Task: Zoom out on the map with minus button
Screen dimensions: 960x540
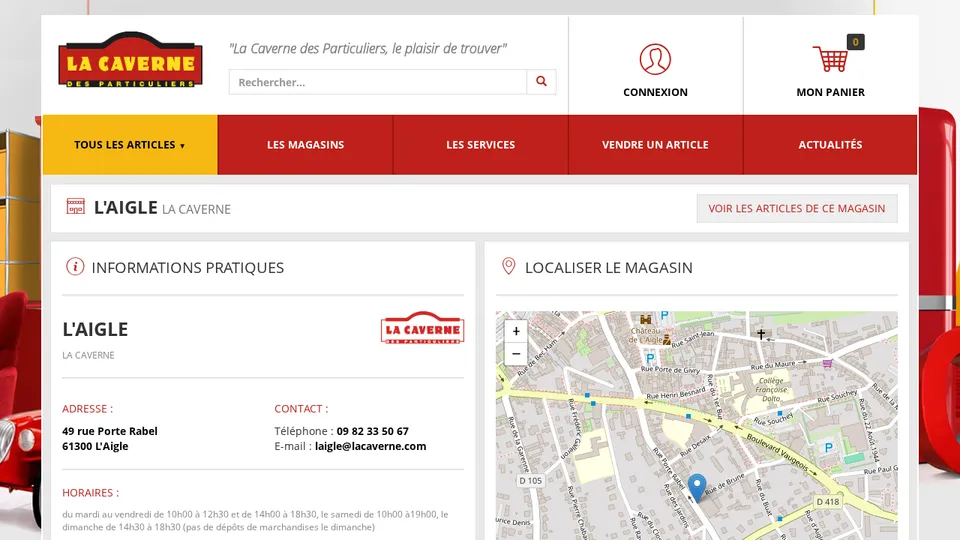Action: (516, 354)
